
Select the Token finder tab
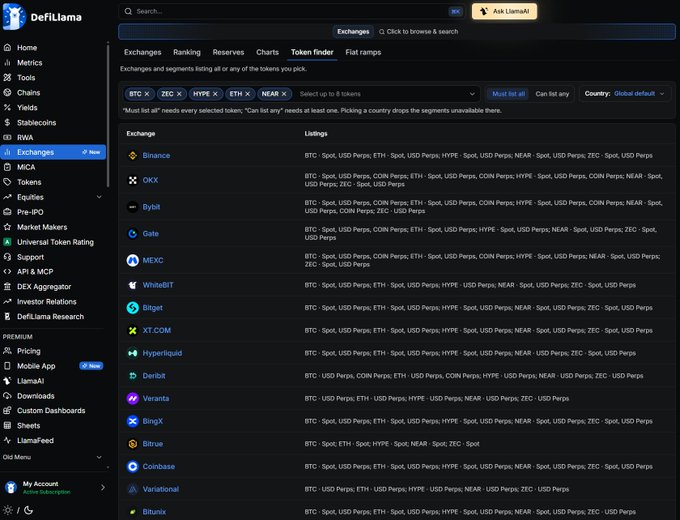312,52
